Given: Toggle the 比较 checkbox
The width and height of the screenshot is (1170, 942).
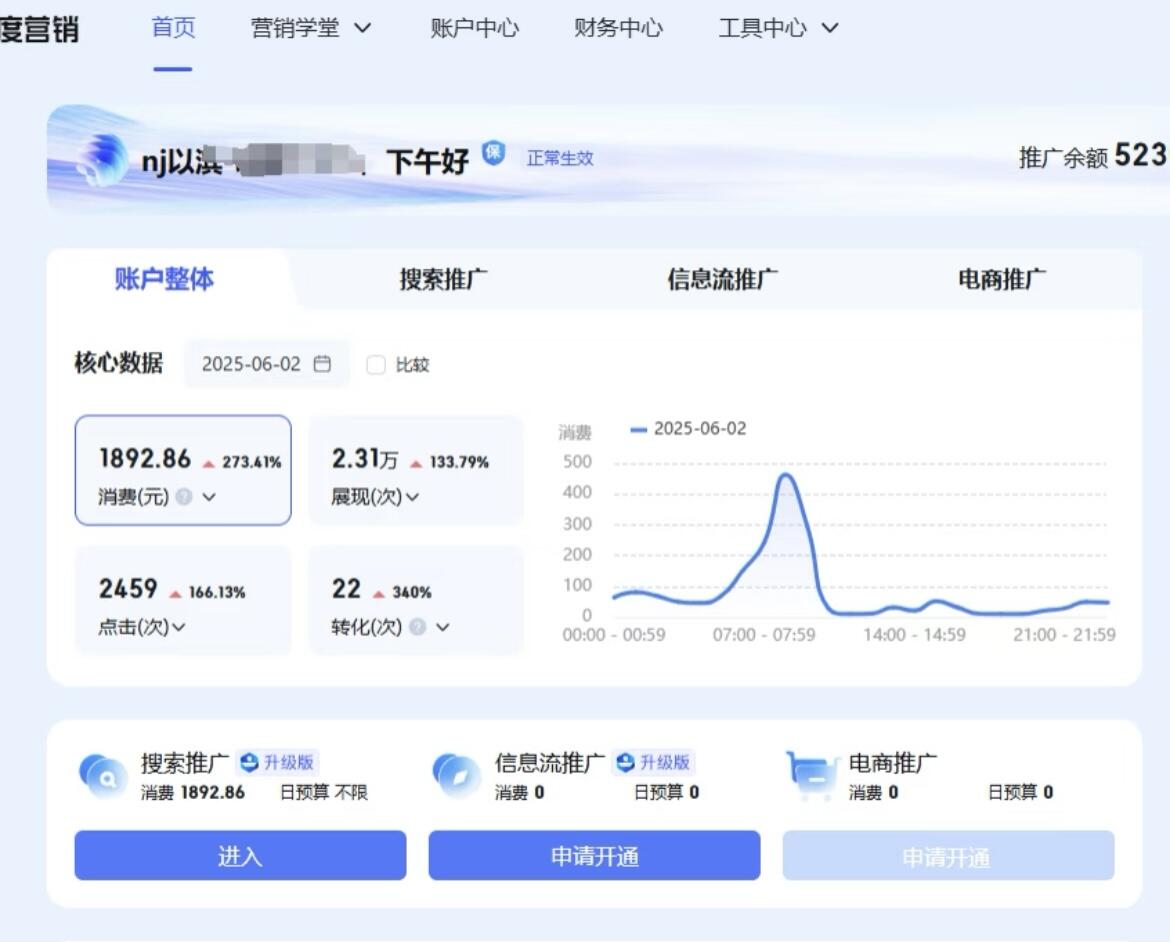Looking at the screenshot, I should coord(376,364).
